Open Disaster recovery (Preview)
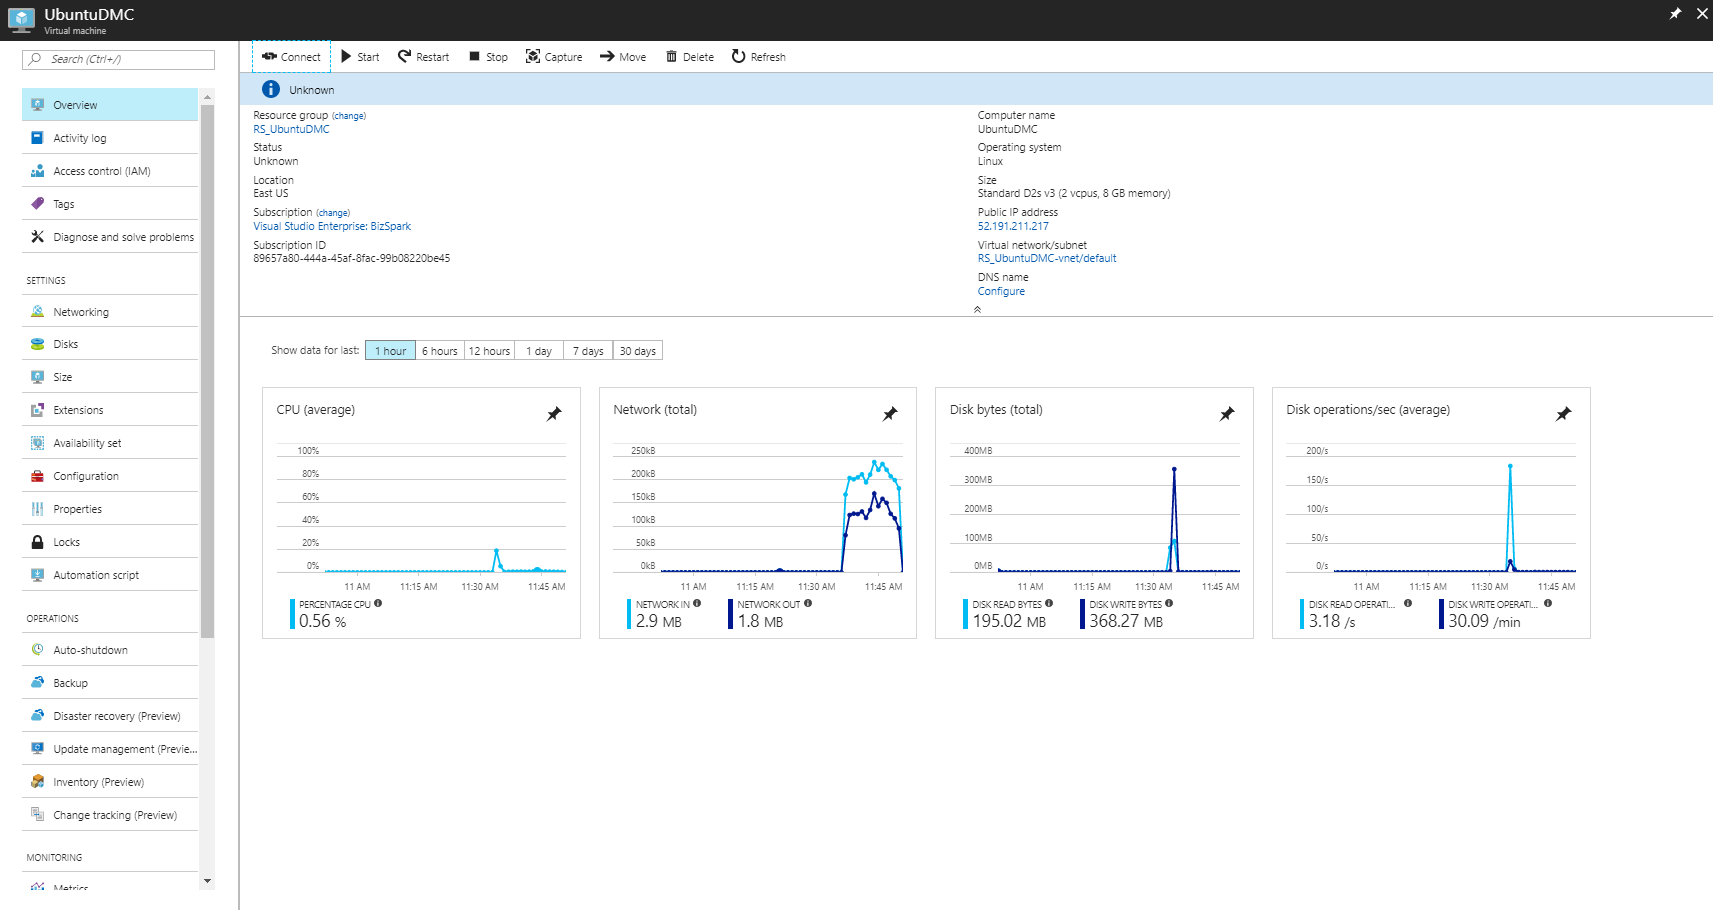 (110, 716)
